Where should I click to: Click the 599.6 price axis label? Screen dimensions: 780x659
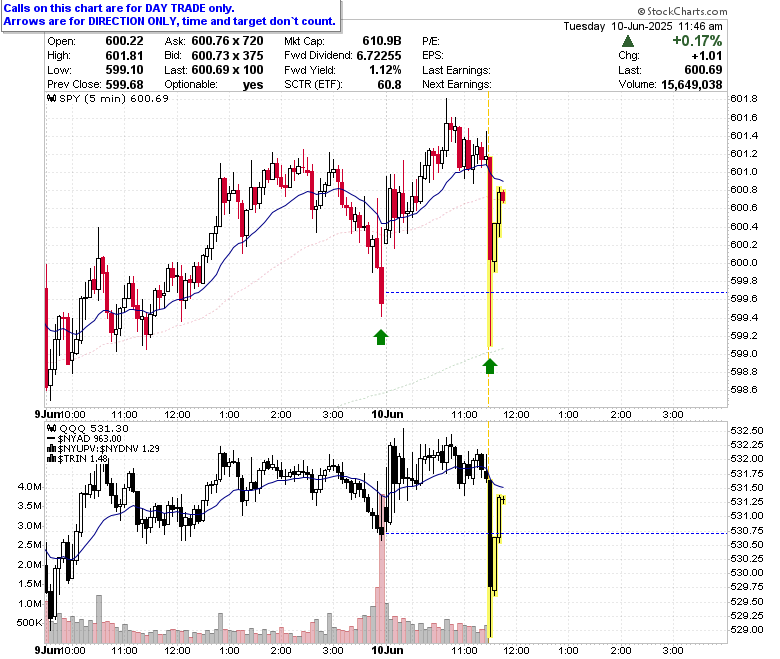(744, 298)
